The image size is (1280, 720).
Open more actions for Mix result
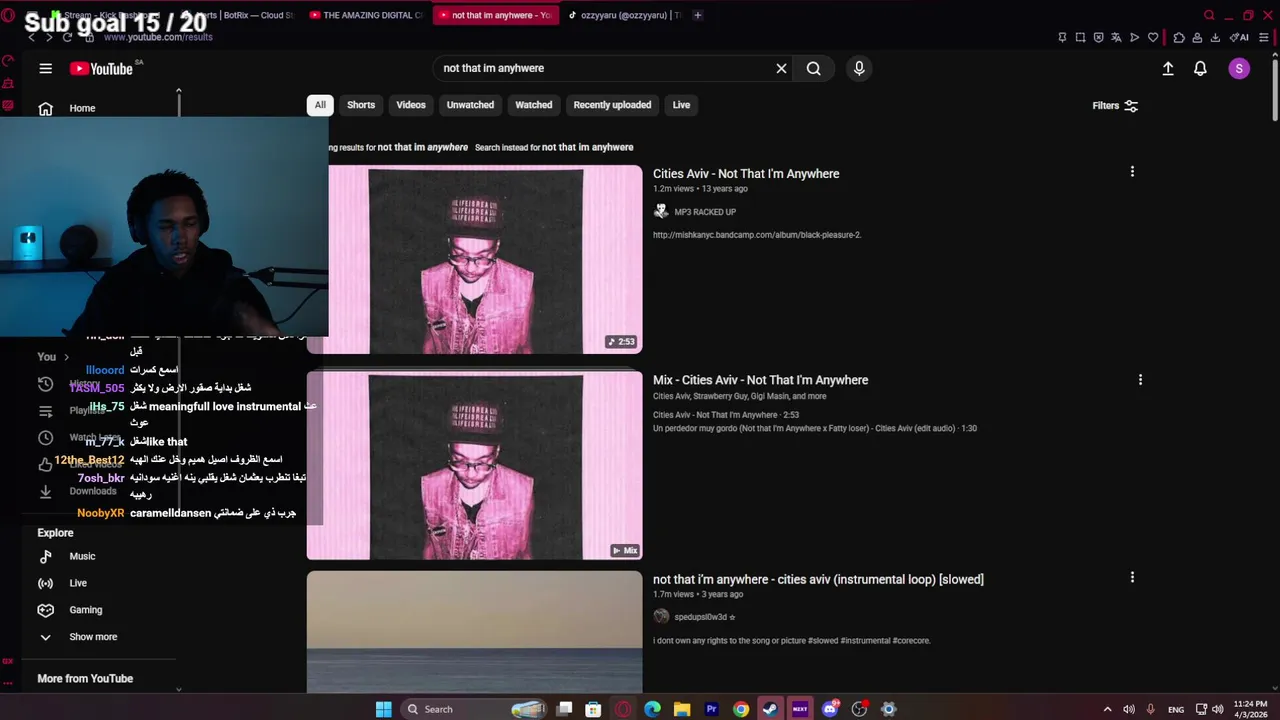1140,380
